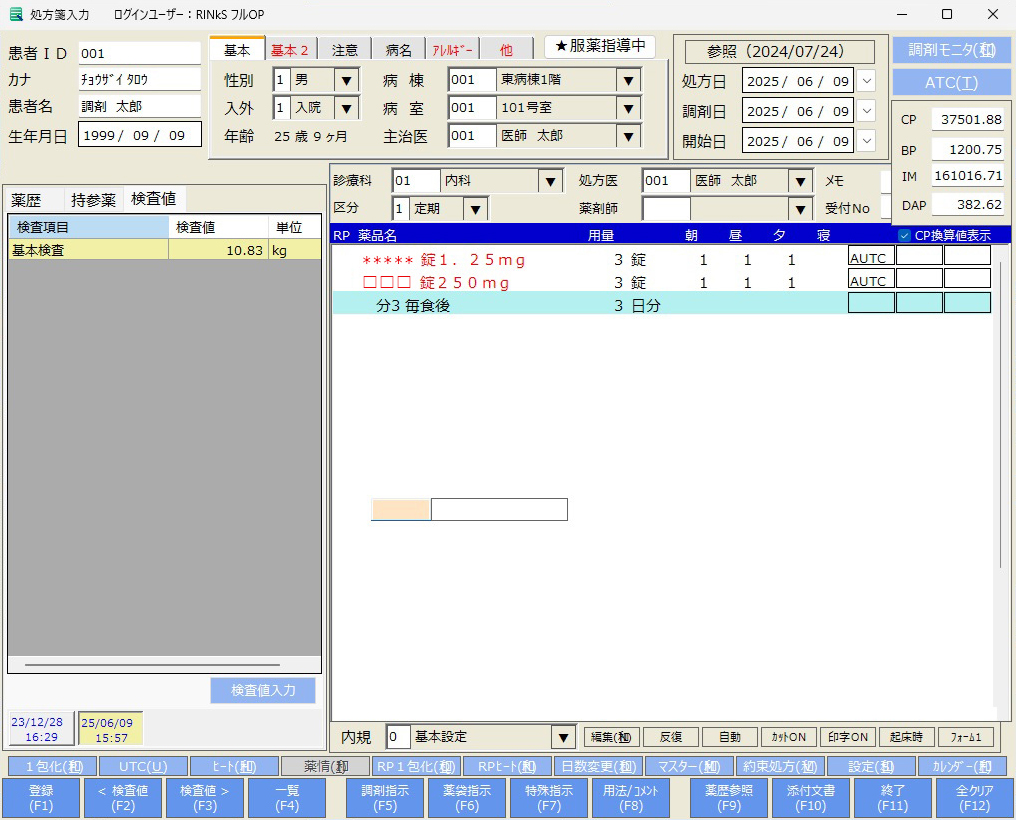Open the 内規 基本設定 dropdown
1016x820 pixels.
tap(563, 737)
